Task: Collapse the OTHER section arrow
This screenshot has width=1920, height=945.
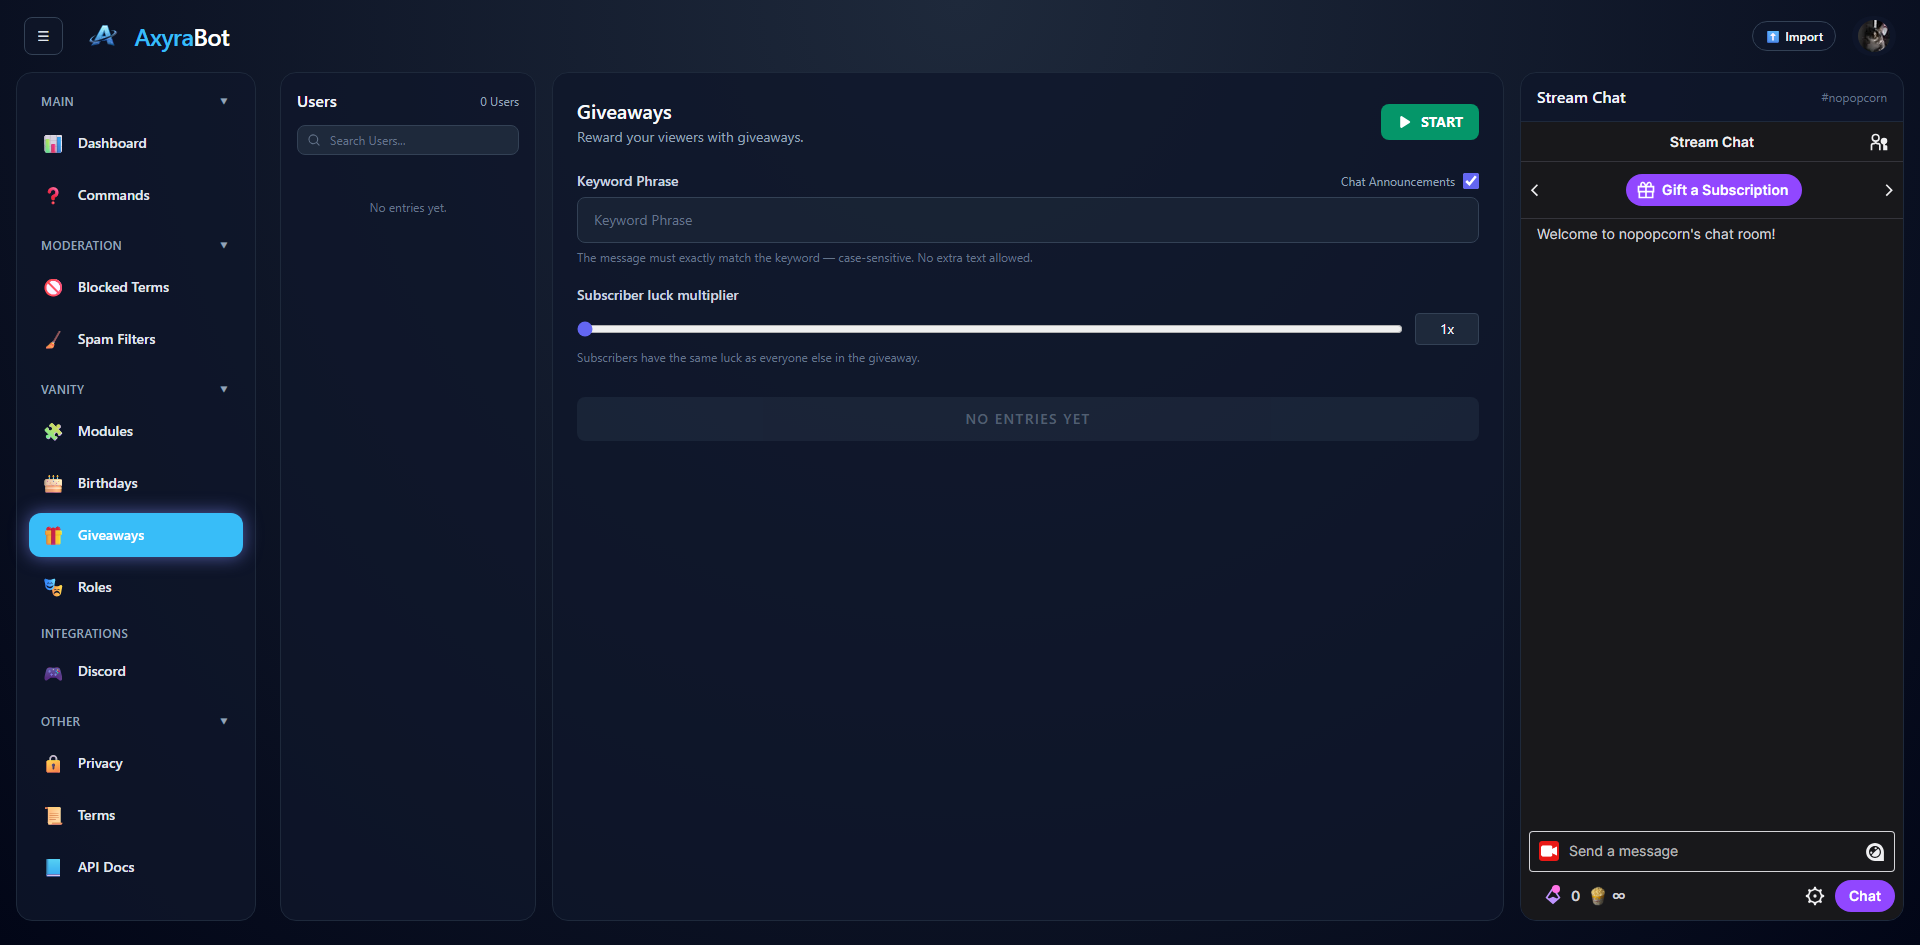Action: coord(224,721)
